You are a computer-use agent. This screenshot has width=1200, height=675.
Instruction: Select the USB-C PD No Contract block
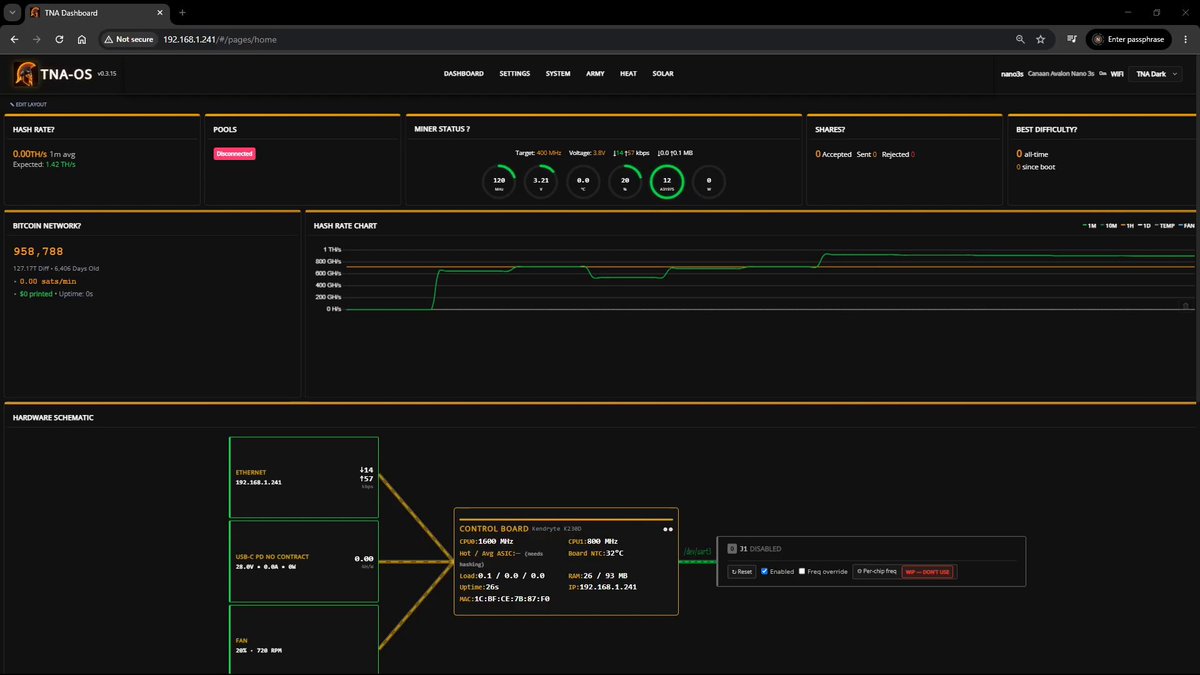tap(304, 561)
